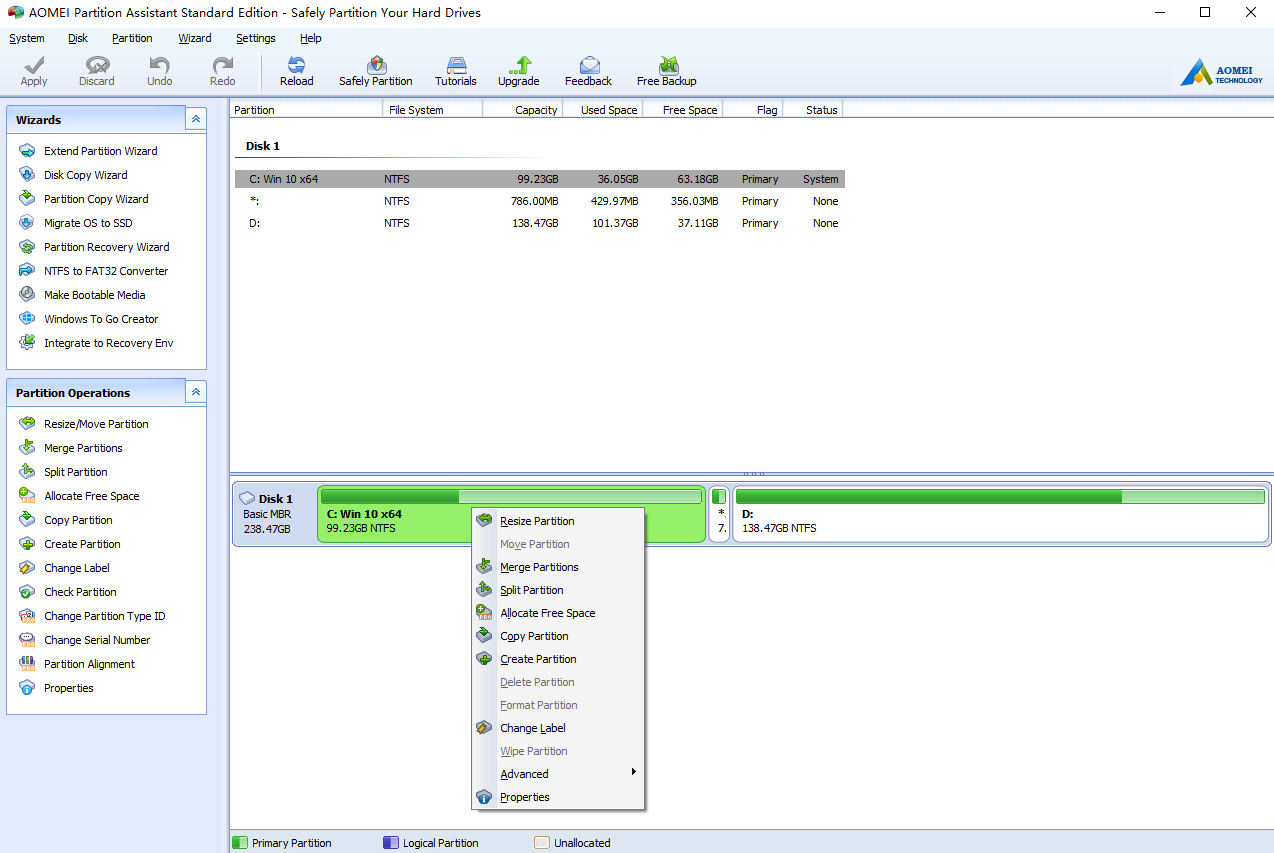Click the Upgrade toolbar icon
Screen dimensions: 1274x853
[x=519, y=65]
